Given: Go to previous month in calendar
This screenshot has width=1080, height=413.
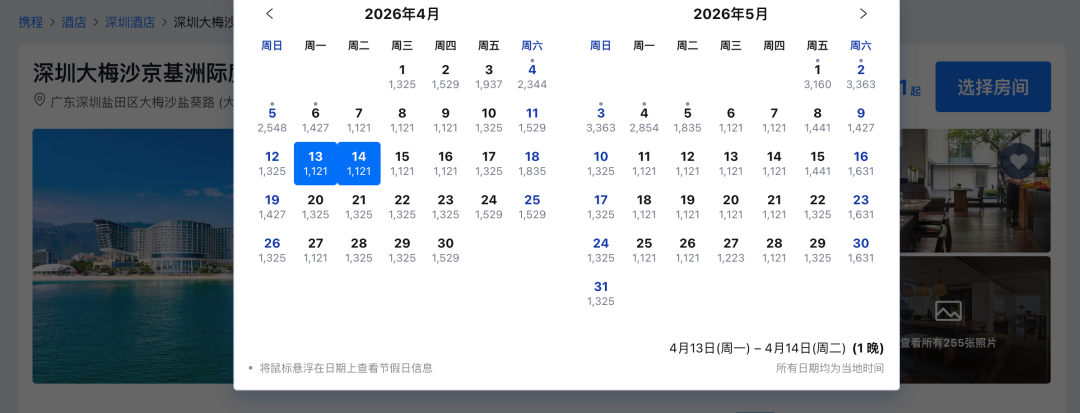Looking at the screenshot, I should pos(269,14).
